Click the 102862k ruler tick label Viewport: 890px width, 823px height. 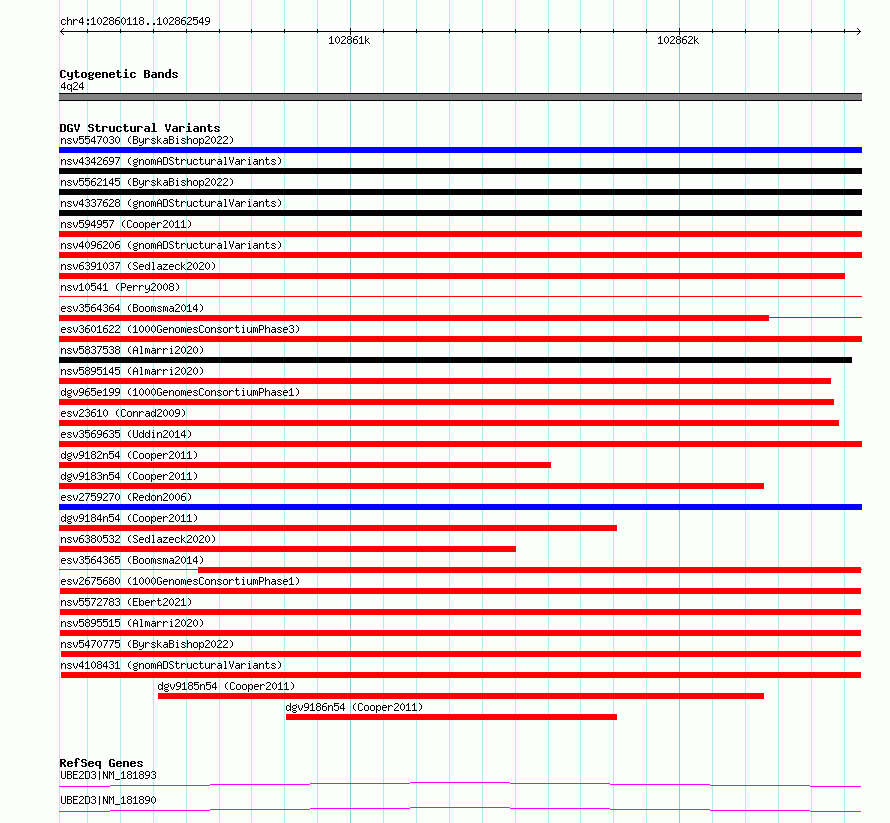click(678, 40)
